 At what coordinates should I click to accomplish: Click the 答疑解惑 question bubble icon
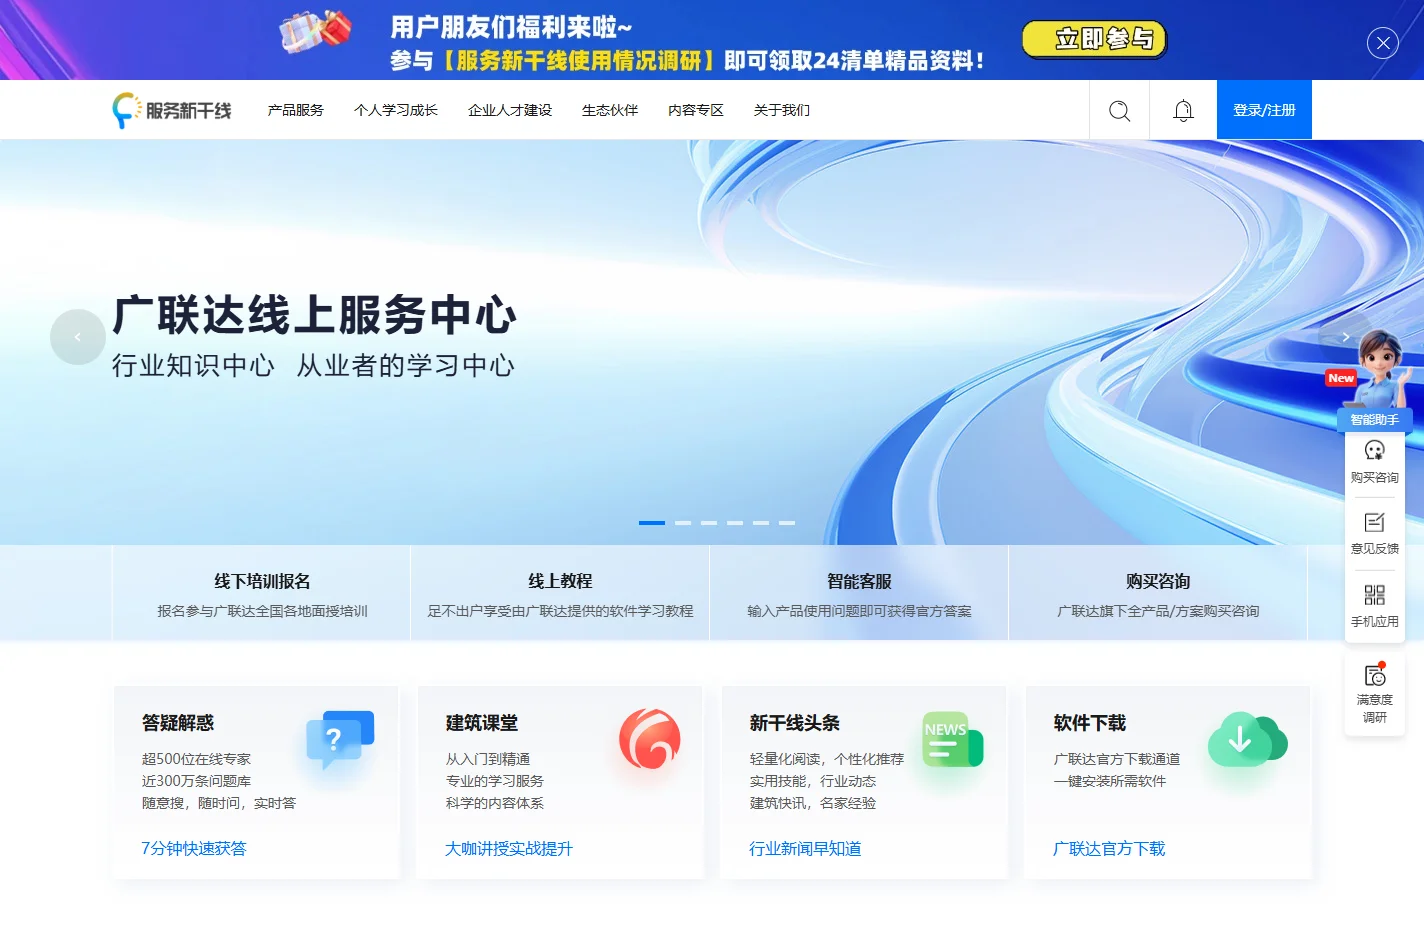coord(340,739)
